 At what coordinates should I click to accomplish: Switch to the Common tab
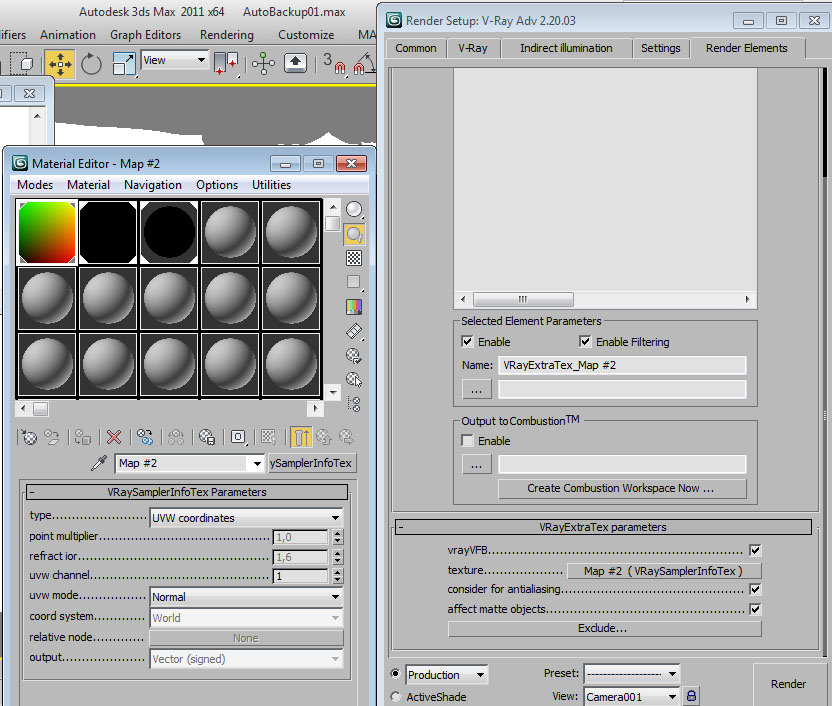click(x=415, y=48)
